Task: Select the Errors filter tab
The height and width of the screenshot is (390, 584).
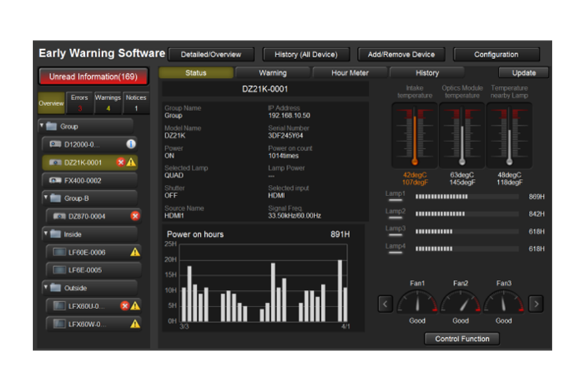Action: pyautogui.click(x=79, y=103)
